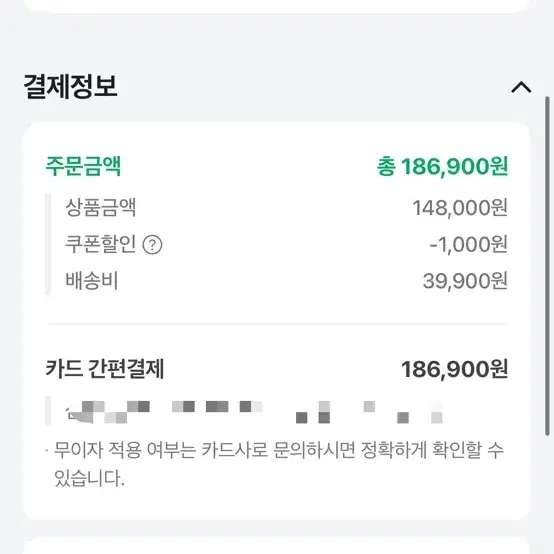Tap the -1,000원 coupon discount value
Viewport: 554px width, 554px height.
click(468, 244)
